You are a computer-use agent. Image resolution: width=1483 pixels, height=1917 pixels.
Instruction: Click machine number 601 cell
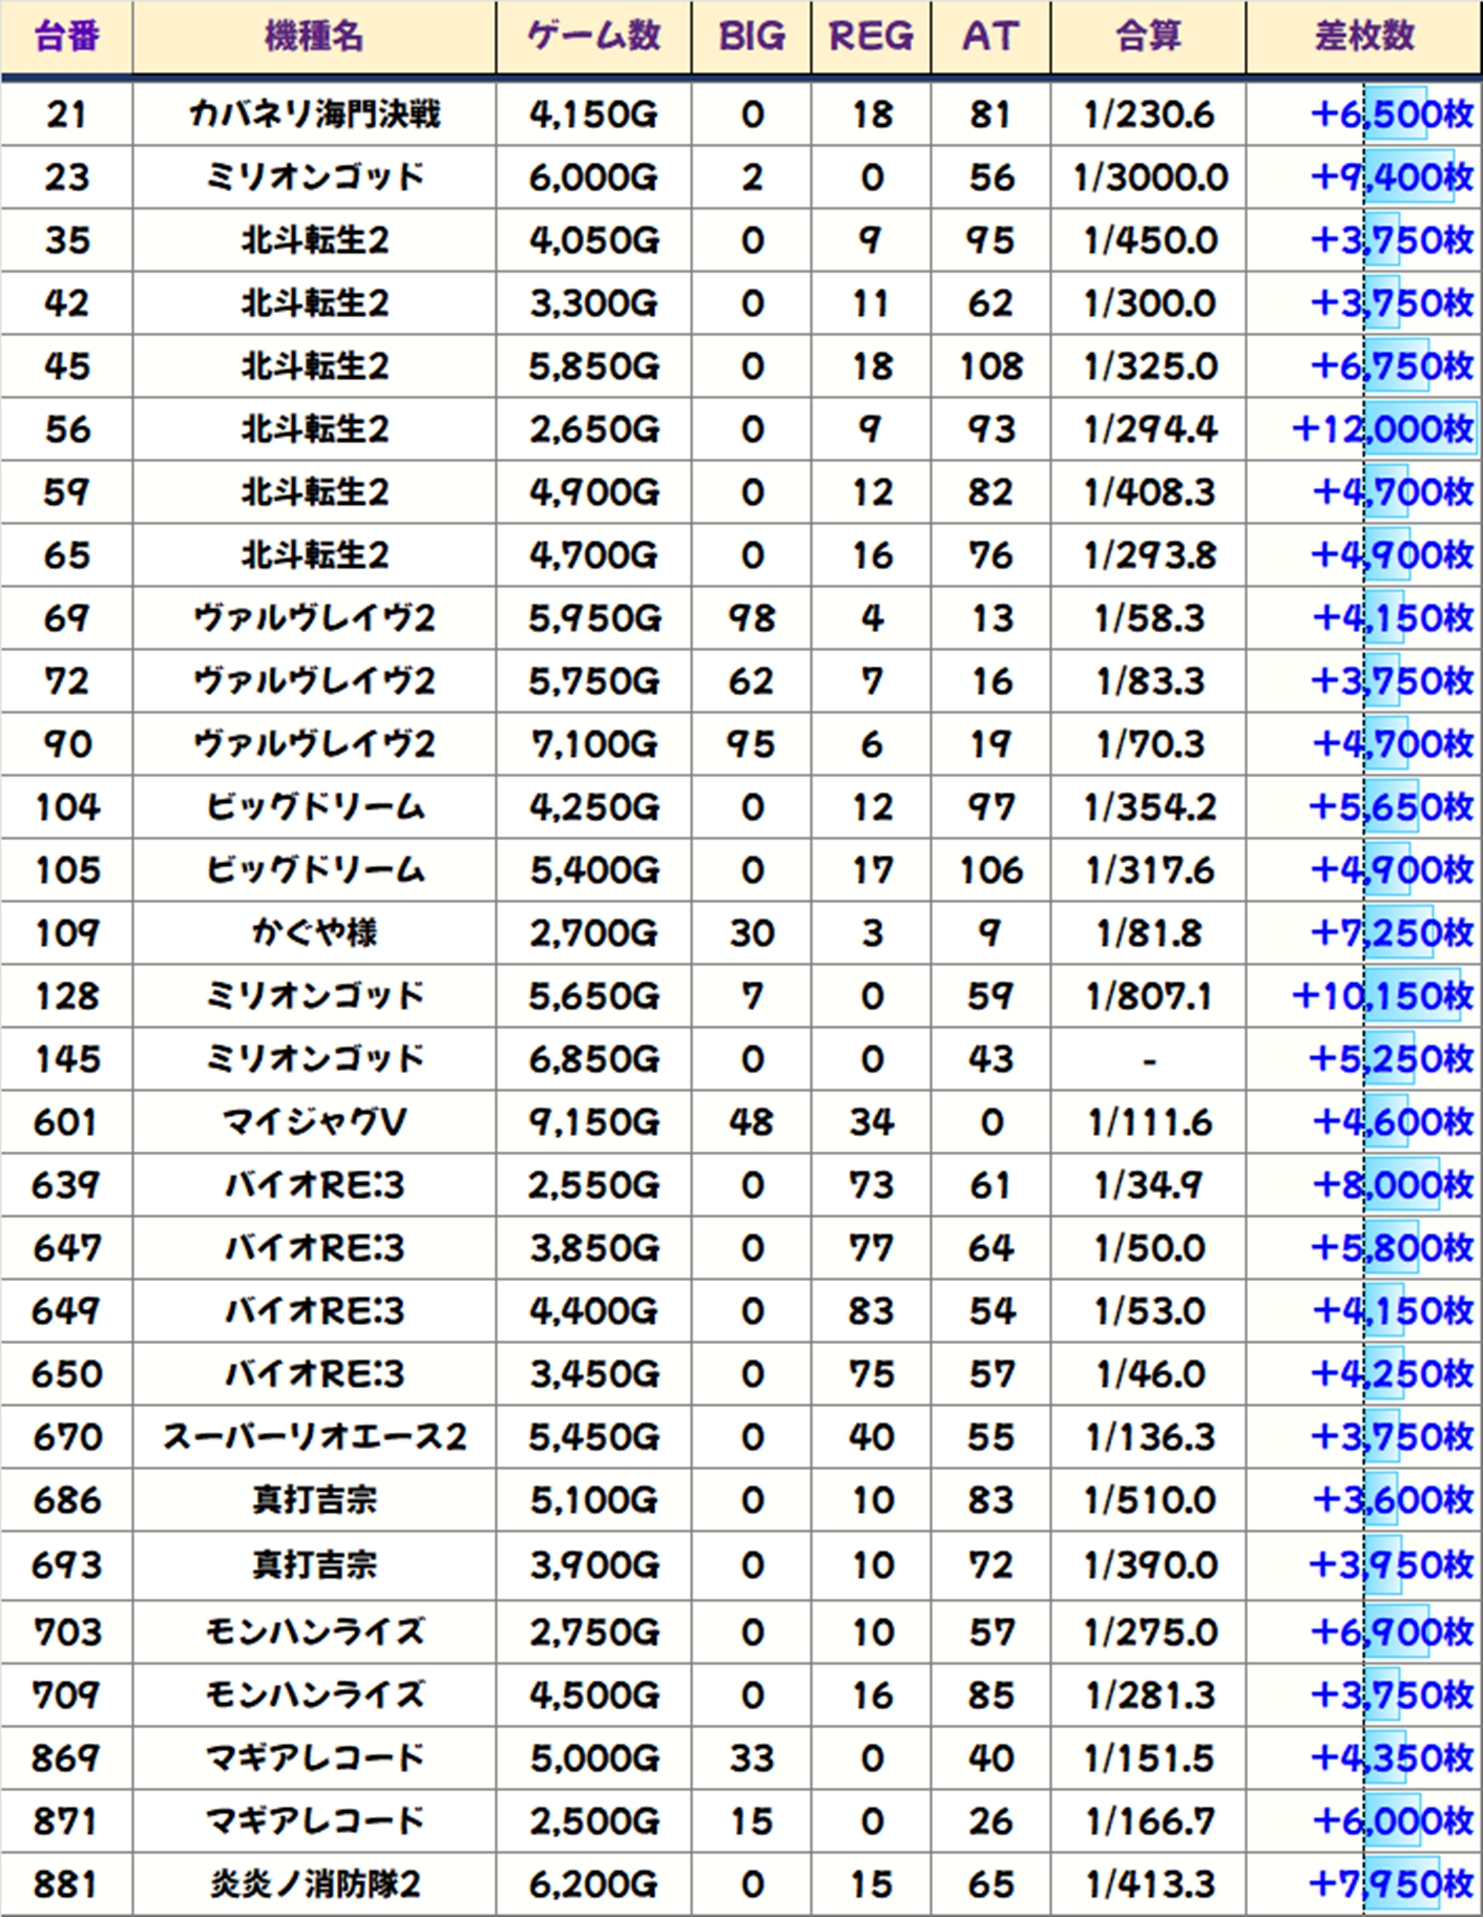point(66,1123)
